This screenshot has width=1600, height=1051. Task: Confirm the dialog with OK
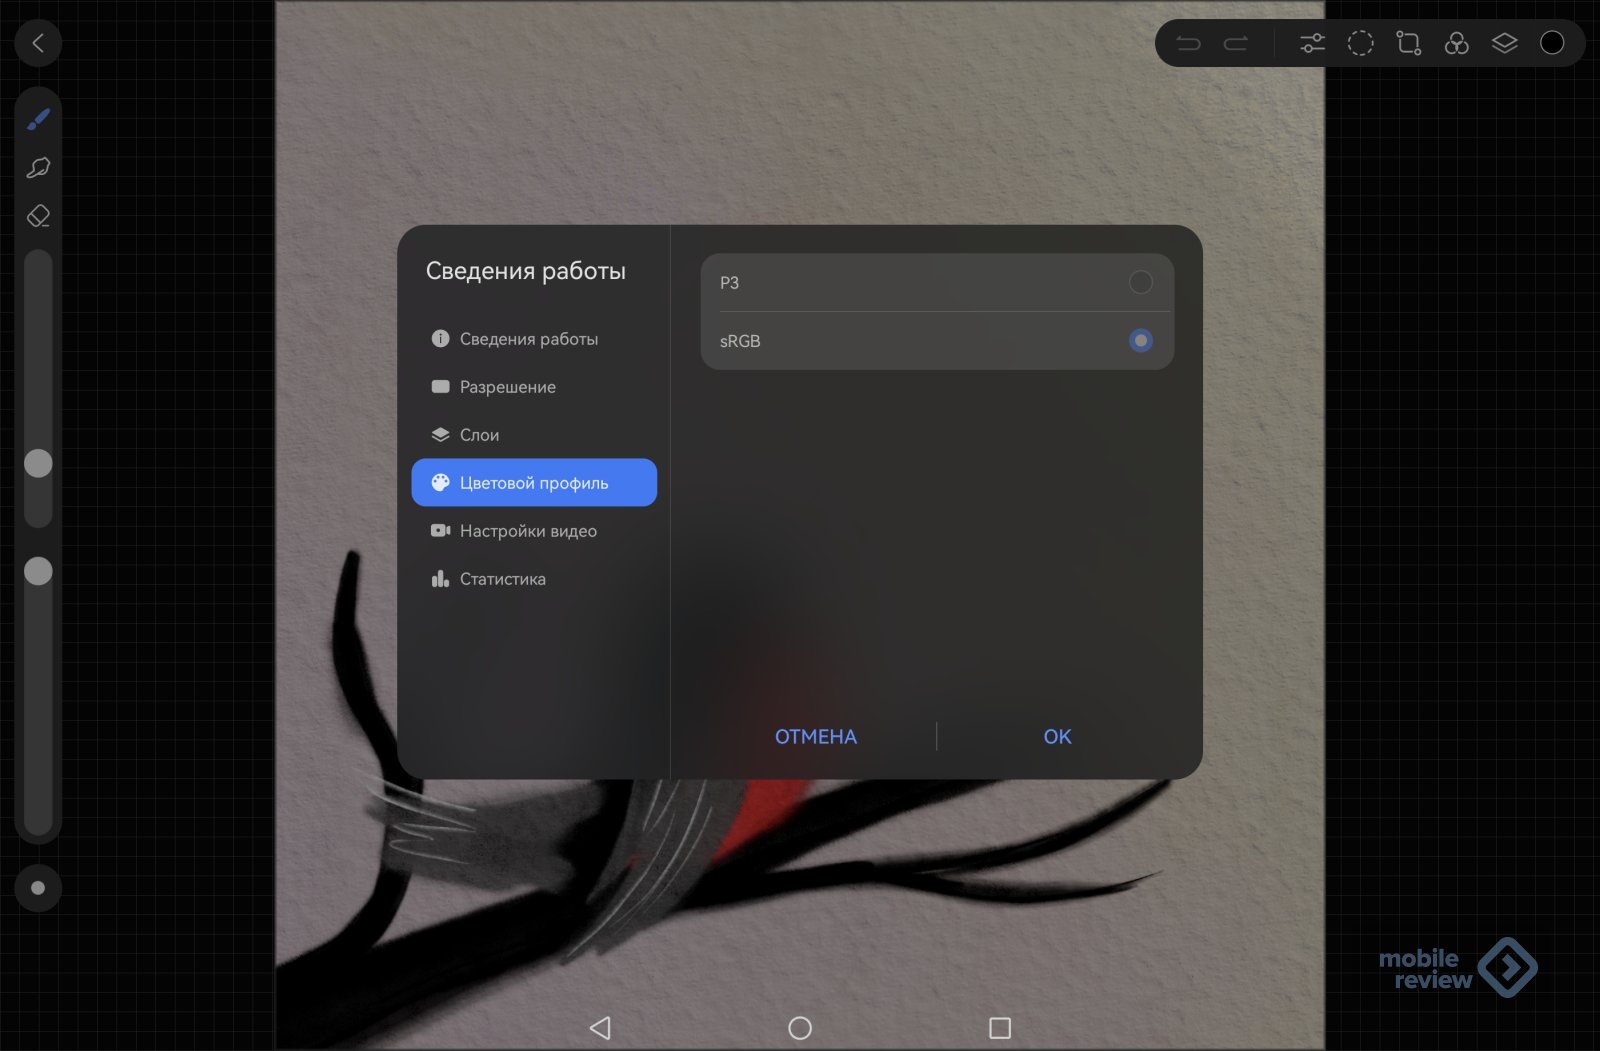(x=1057, y=737)
